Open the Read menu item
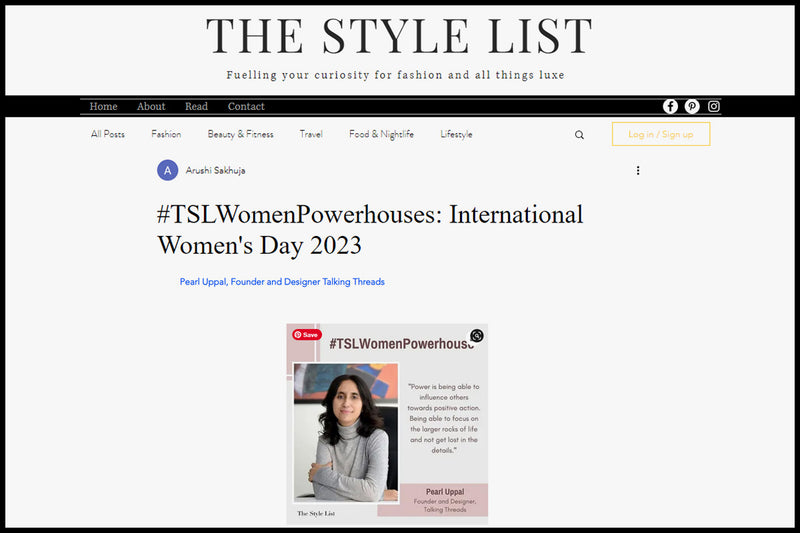Image resolution: width=800 pixels, height=533 pixels. [x=196, y=107]
